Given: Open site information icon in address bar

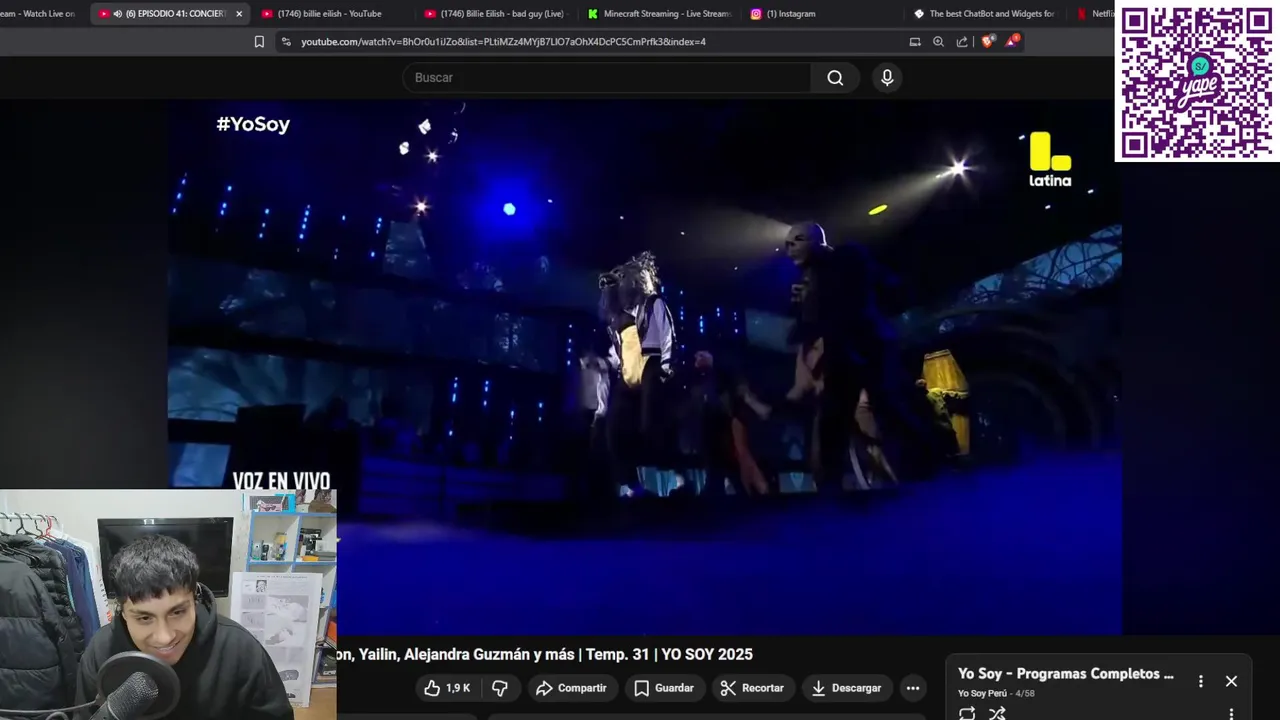Looking at the screenshot, I should (286, 42).
